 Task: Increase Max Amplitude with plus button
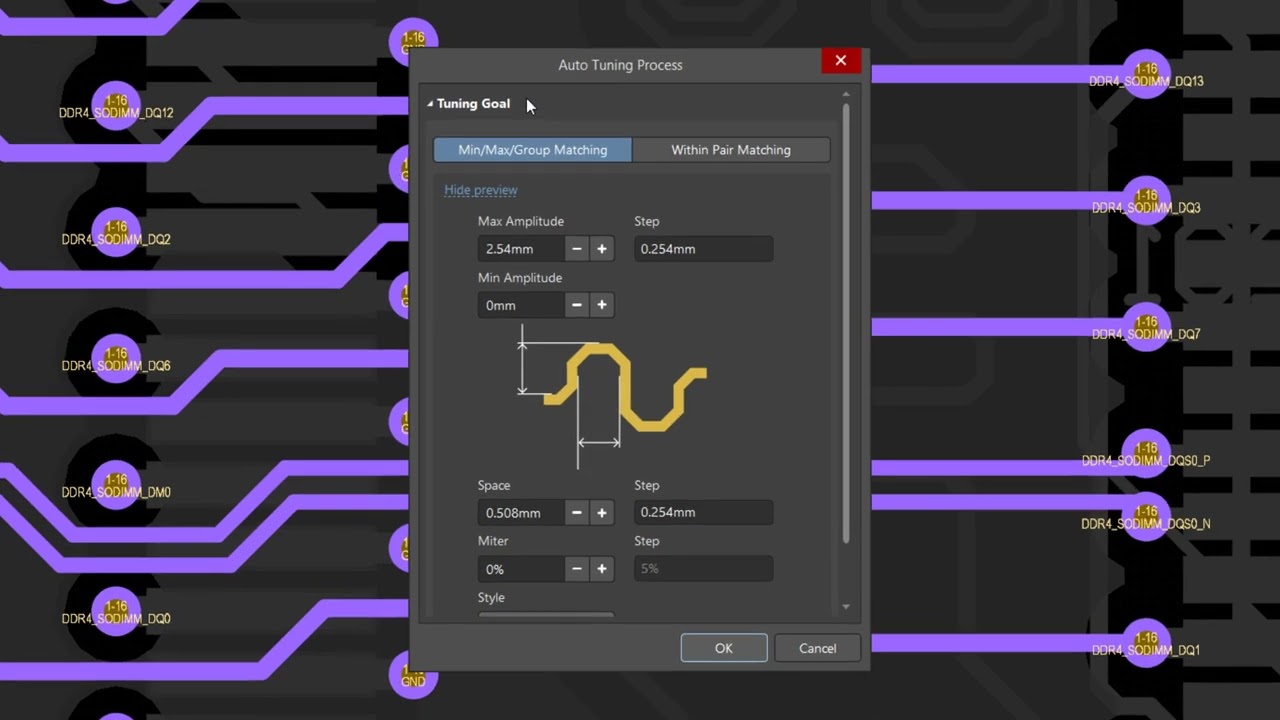pos(601,249)
